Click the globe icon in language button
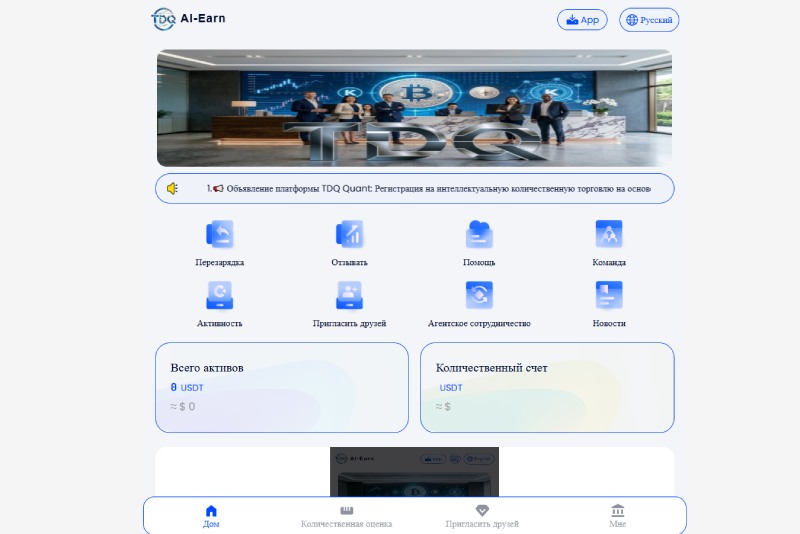800x534 pixels. (632, 20)
